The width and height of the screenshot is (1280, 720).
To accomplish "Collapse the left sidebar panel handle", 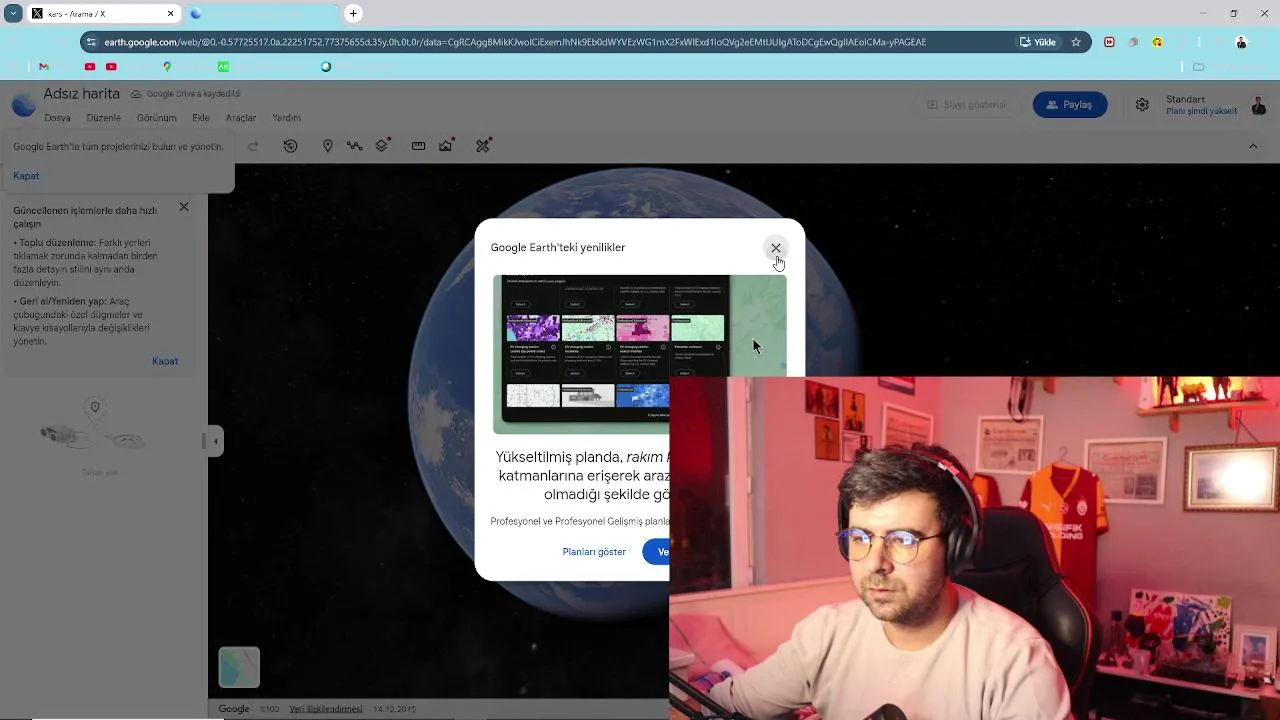I will pyautogui.click(x=215, y=441).
